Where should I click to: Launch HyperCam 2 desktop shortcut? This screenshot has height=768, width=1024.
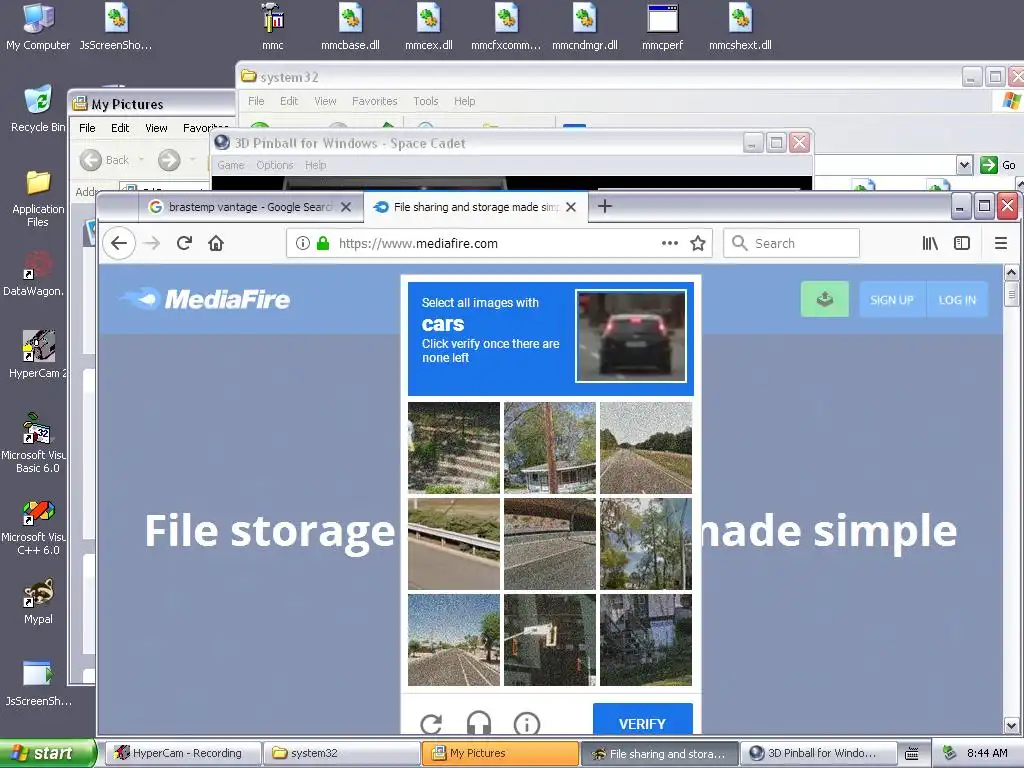38,354
